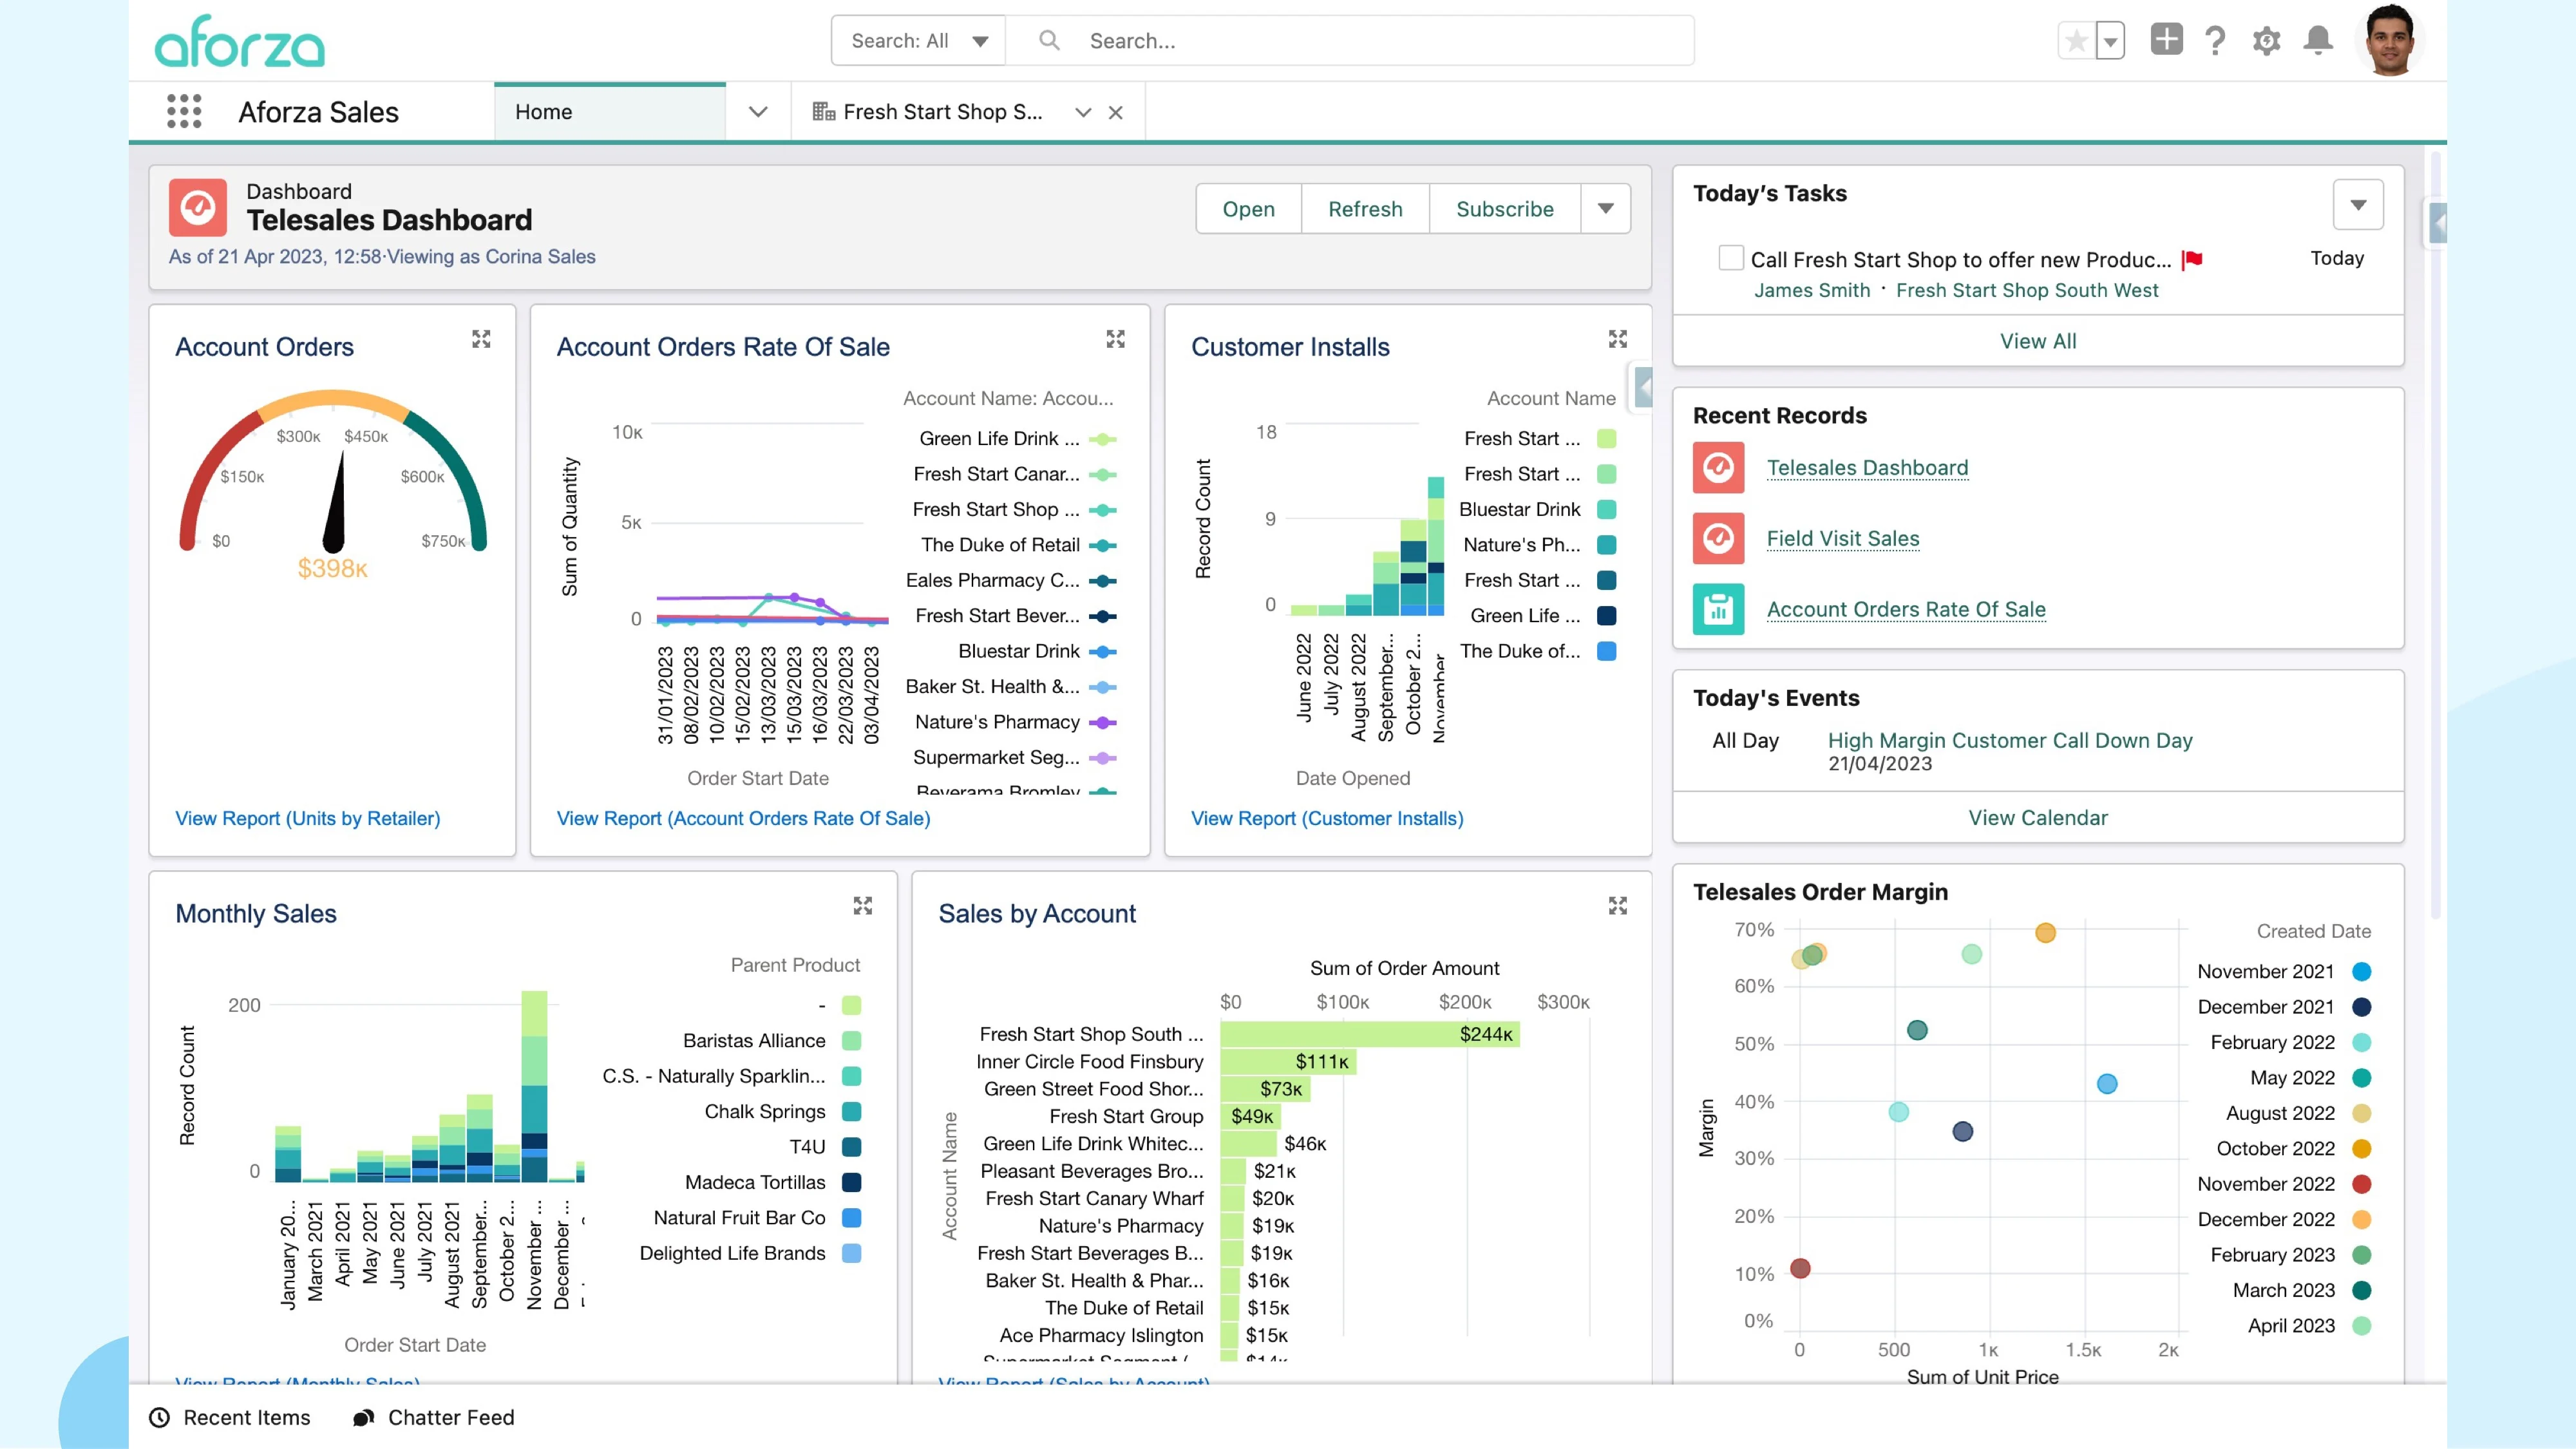
Task: Open View Report (Customer Installs)
Action: pos(1327,818)
